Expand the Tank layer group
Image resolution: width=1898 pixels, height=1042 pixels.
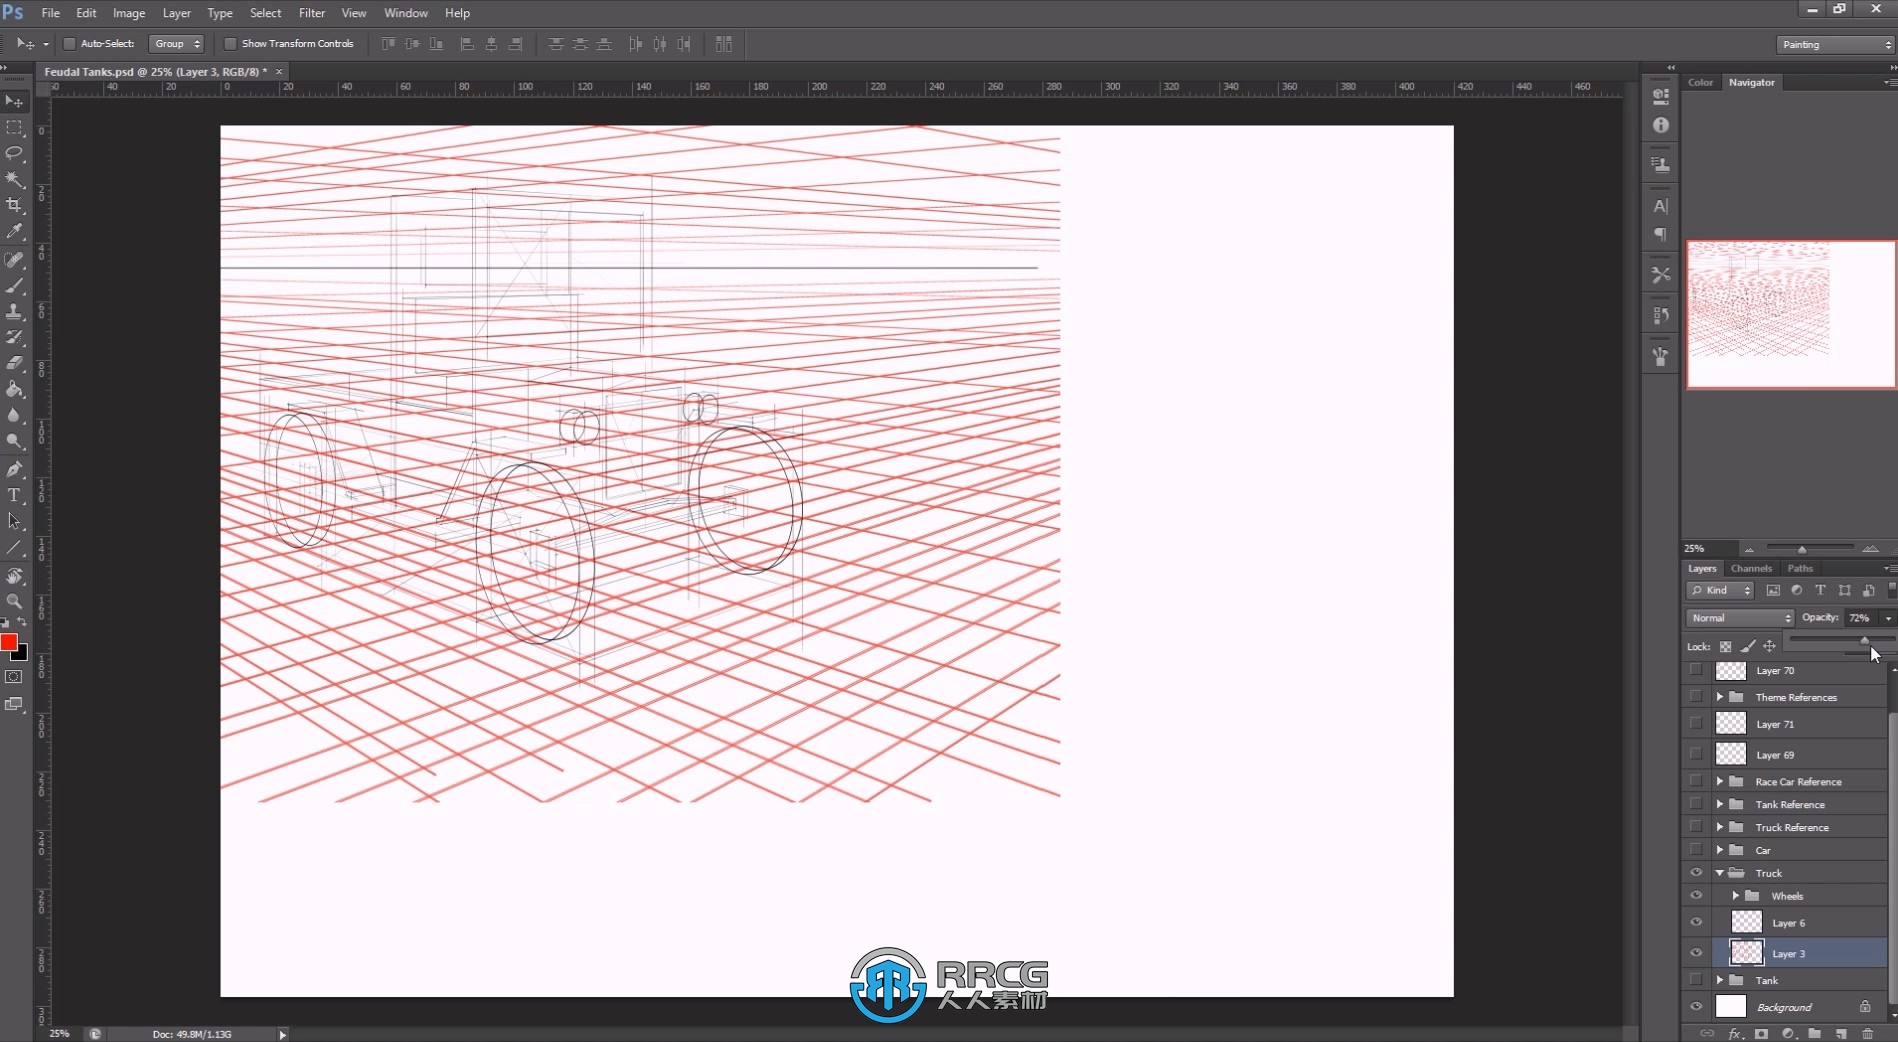coord(1720,980)
